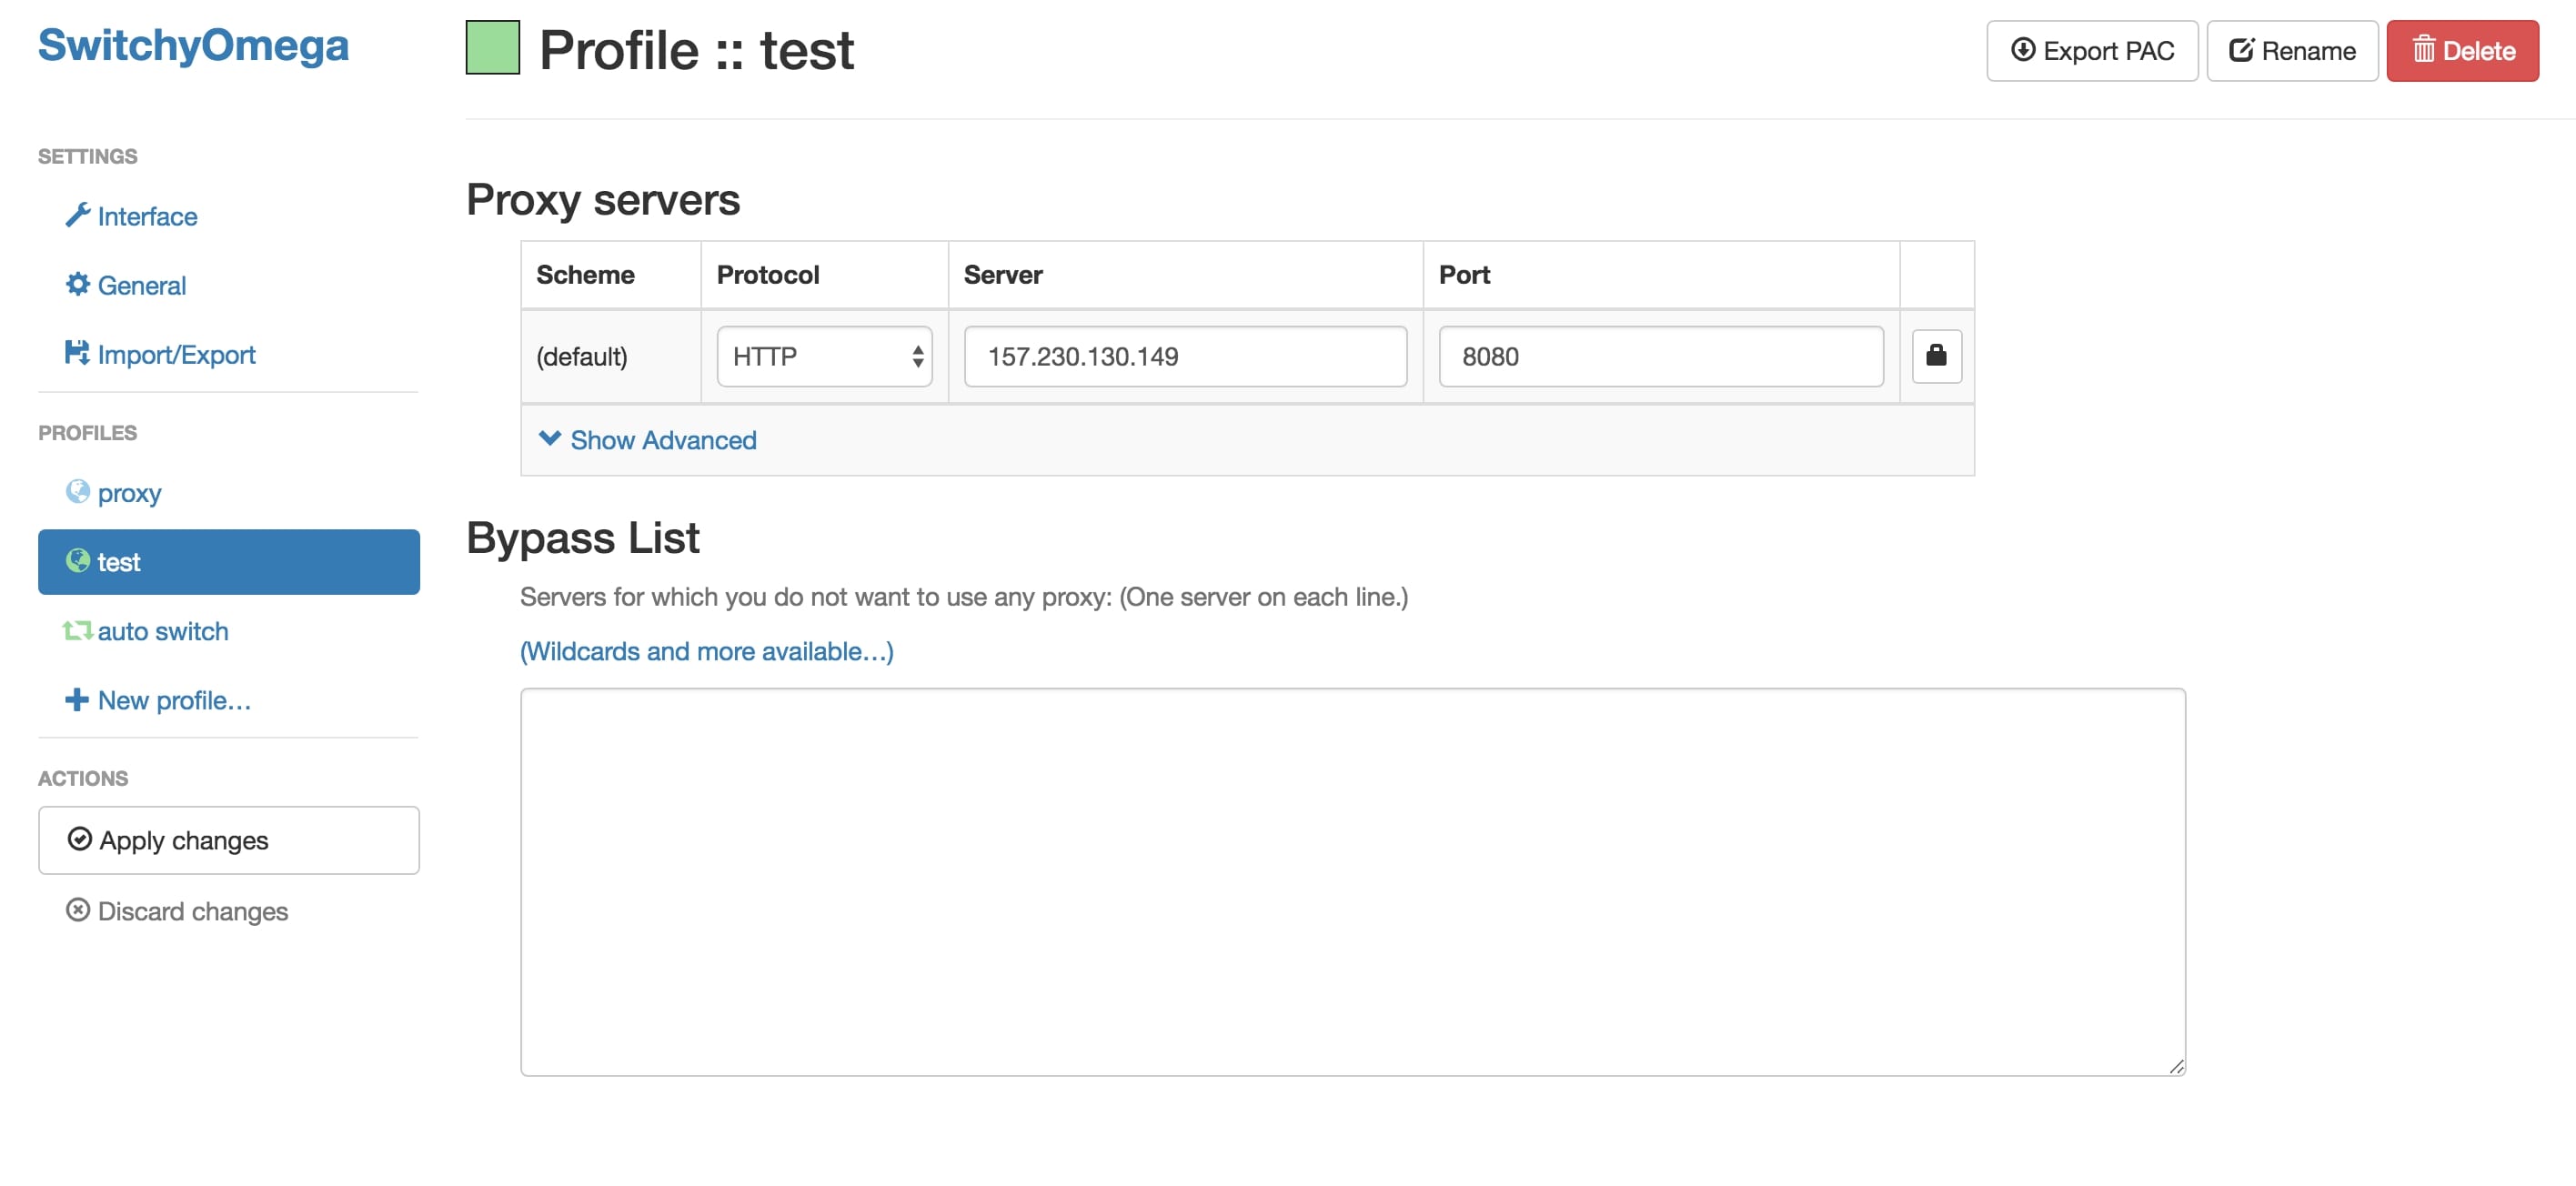Click the General settings gear icon
This screenshot has width=2576, height=1186.
coord(78,285)
